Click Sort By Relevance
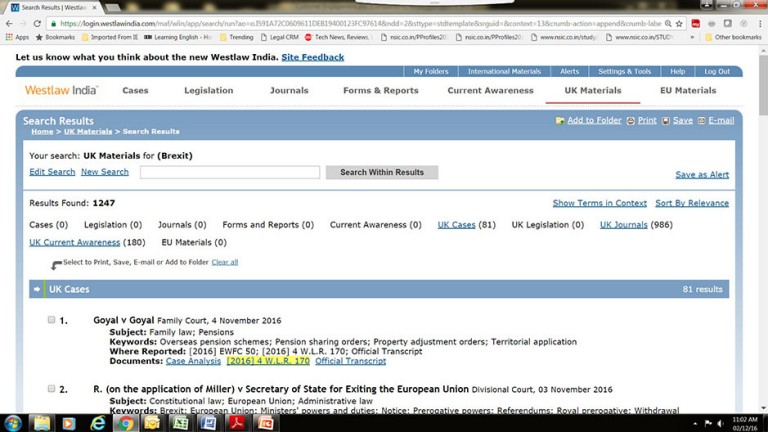The height and width of the screenshot is (432, 768). 692,203
